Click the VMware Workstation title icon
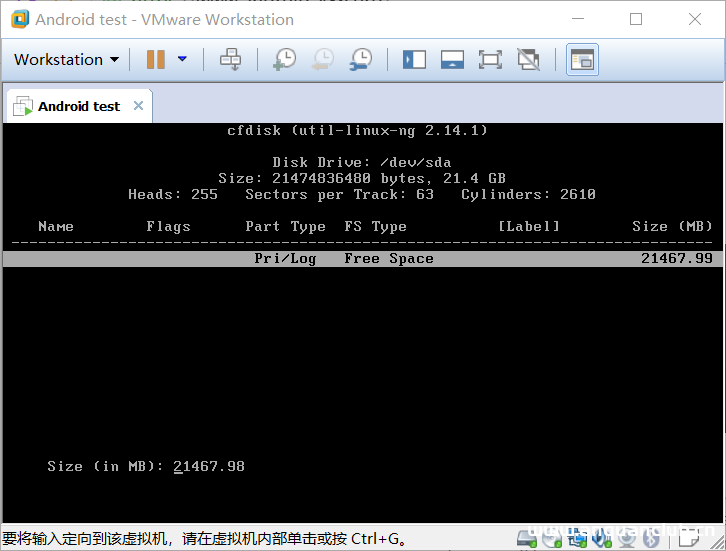The image size is (726, 551). click(x=20, y=19)
